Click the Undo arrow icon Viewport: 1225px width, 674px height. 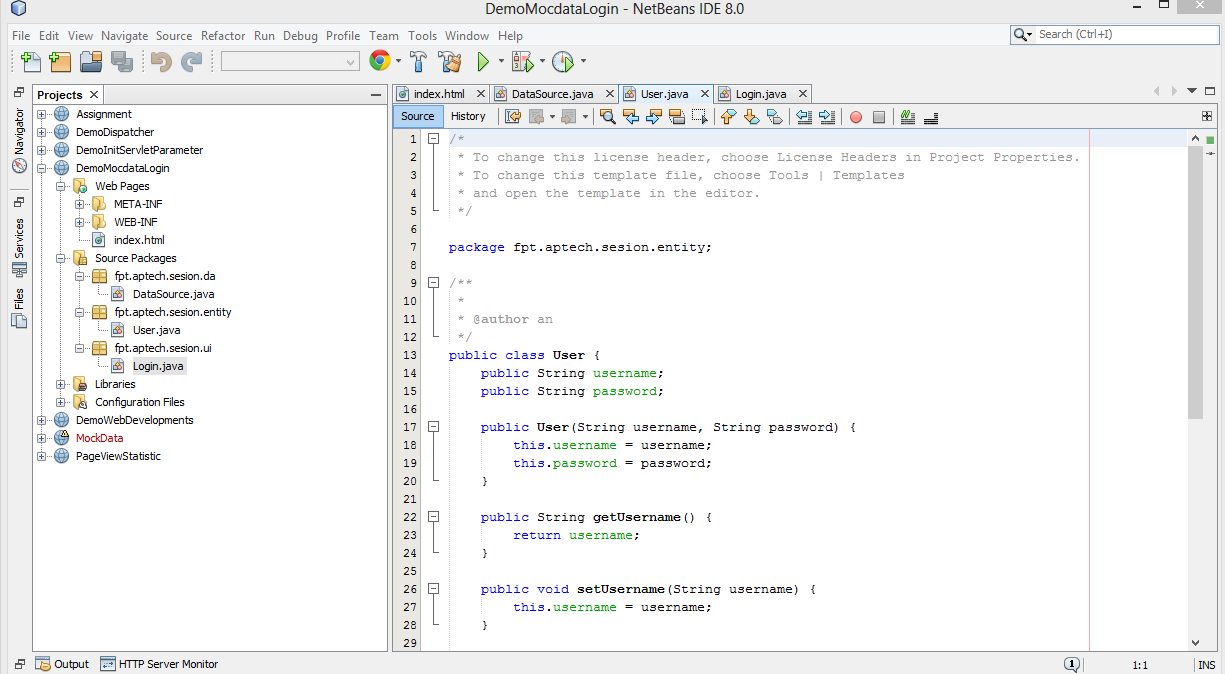pos(161,62)
